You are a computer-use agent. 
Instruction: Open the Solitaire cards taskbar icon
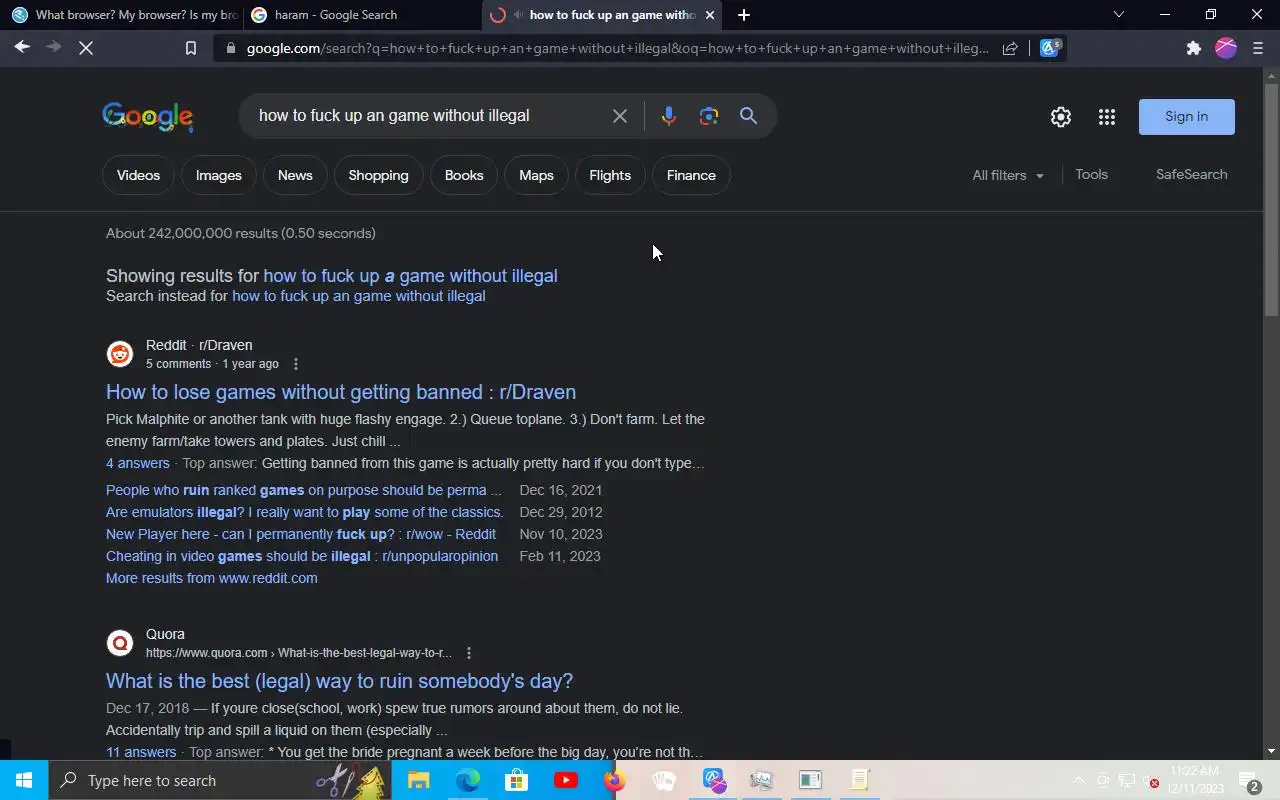pyautogui.click(x=663, y=780)
